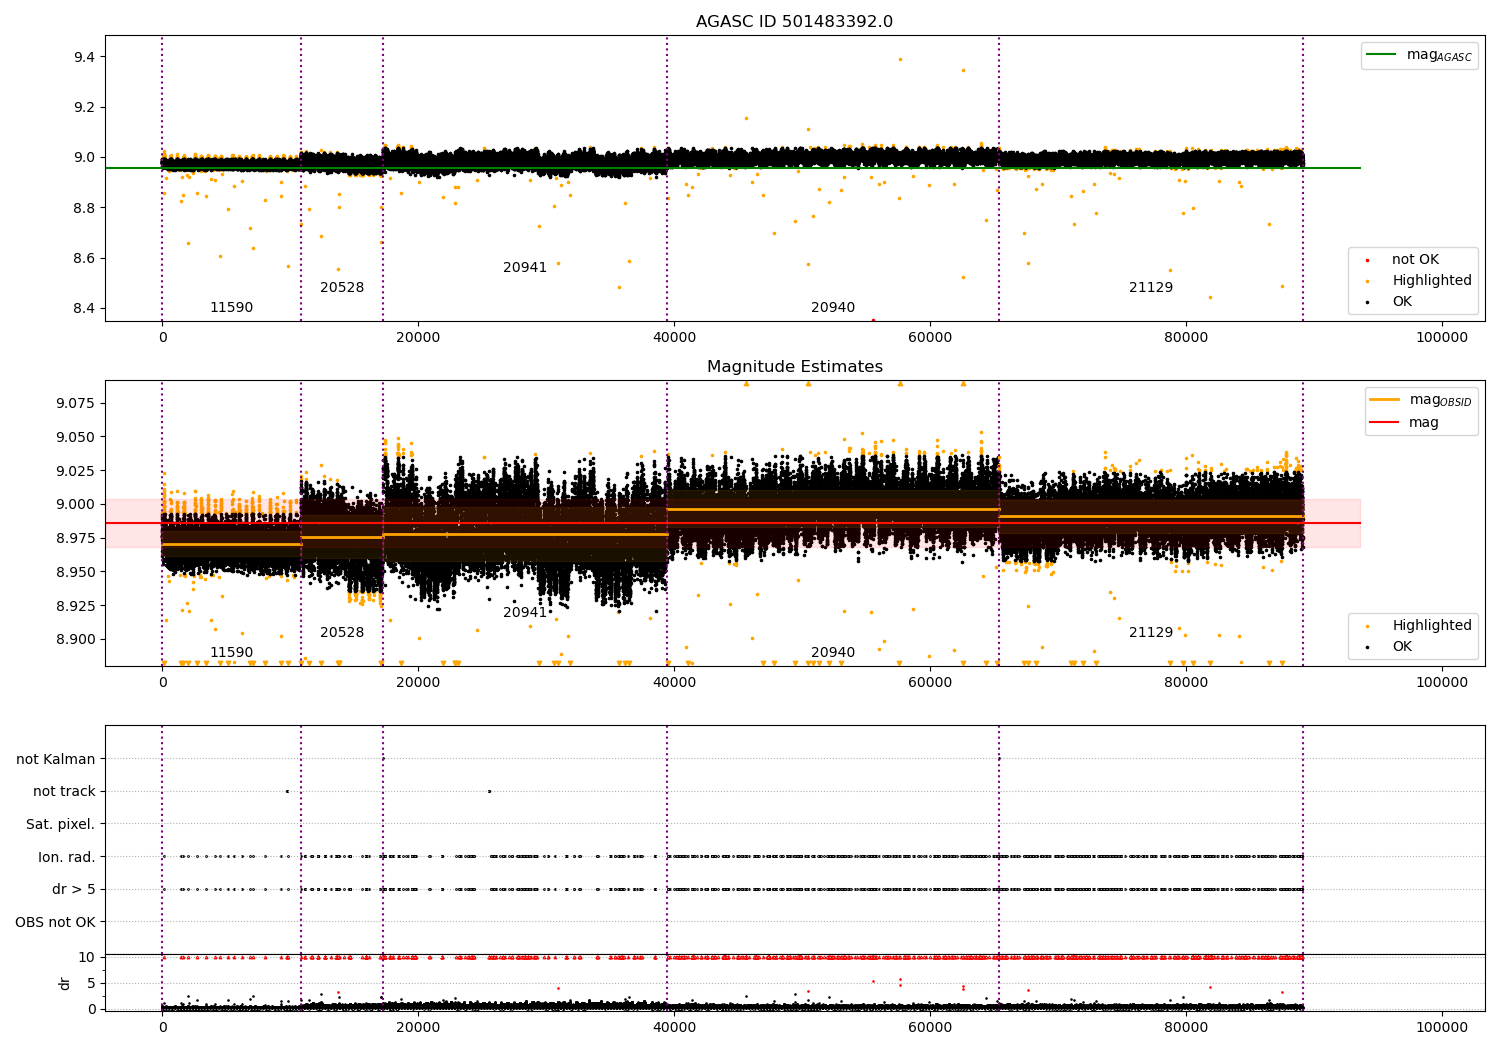Click the 60000 x-axis tick under top plot
This screenshot has width=1500, height=1050.
tap(930, 338)
